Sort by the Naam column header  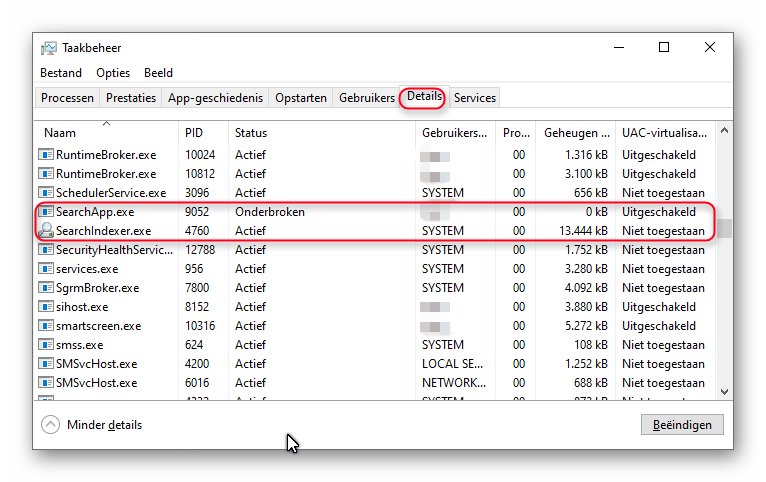(x=106, y=133)
